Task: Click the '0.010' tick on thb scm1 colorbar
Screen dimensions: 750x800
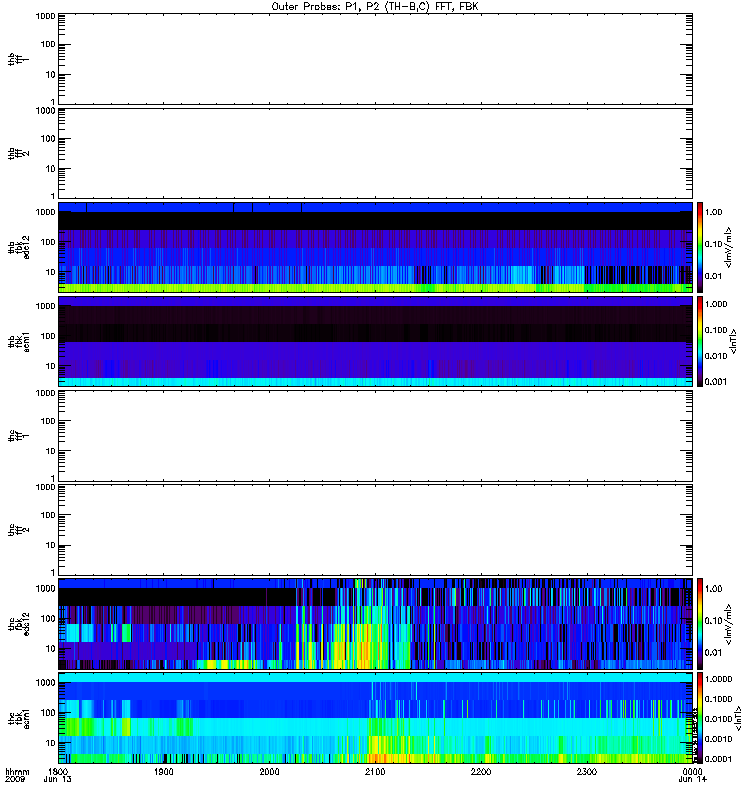Action: 716,356
